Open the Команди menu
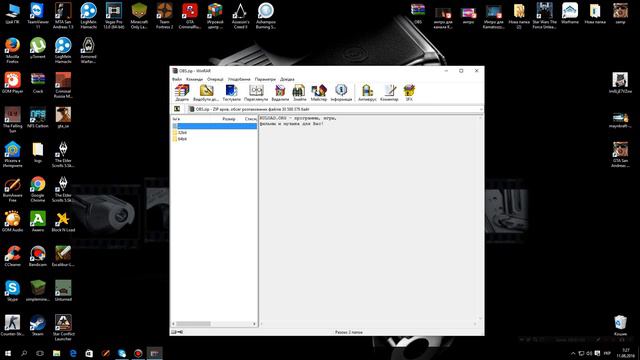640x360 pixels. pos(194,79)
